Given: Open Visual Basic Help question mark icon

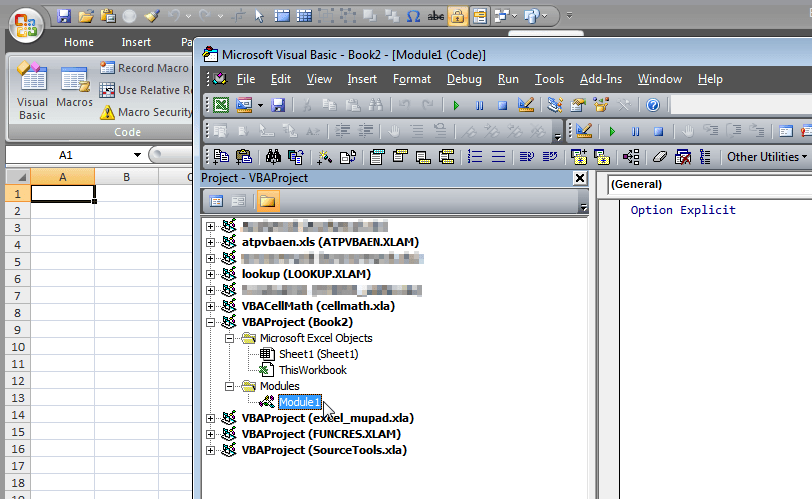Looking at the screenshot, I should click(x=653, y=105).
